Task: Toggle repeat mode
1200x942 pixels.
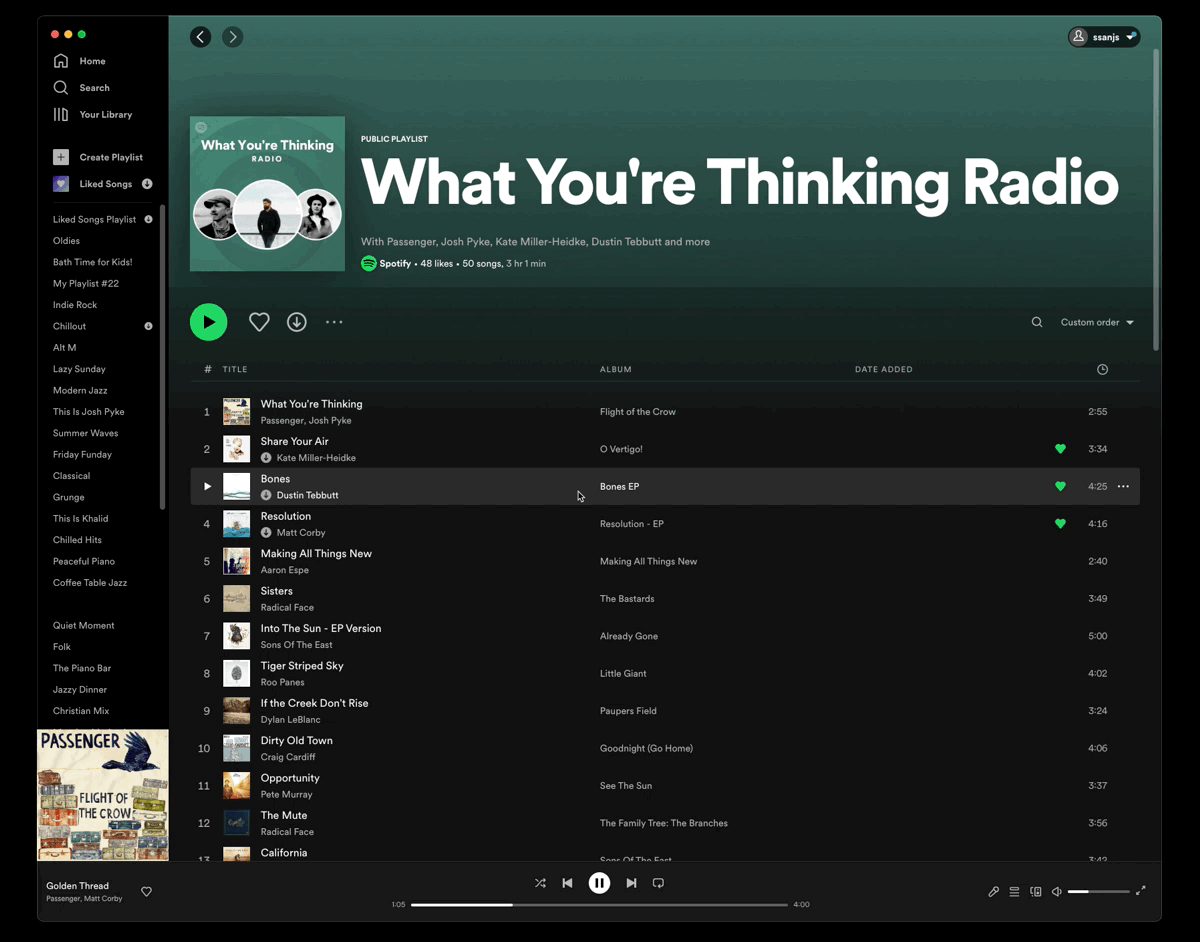Action: coord(658,883)
